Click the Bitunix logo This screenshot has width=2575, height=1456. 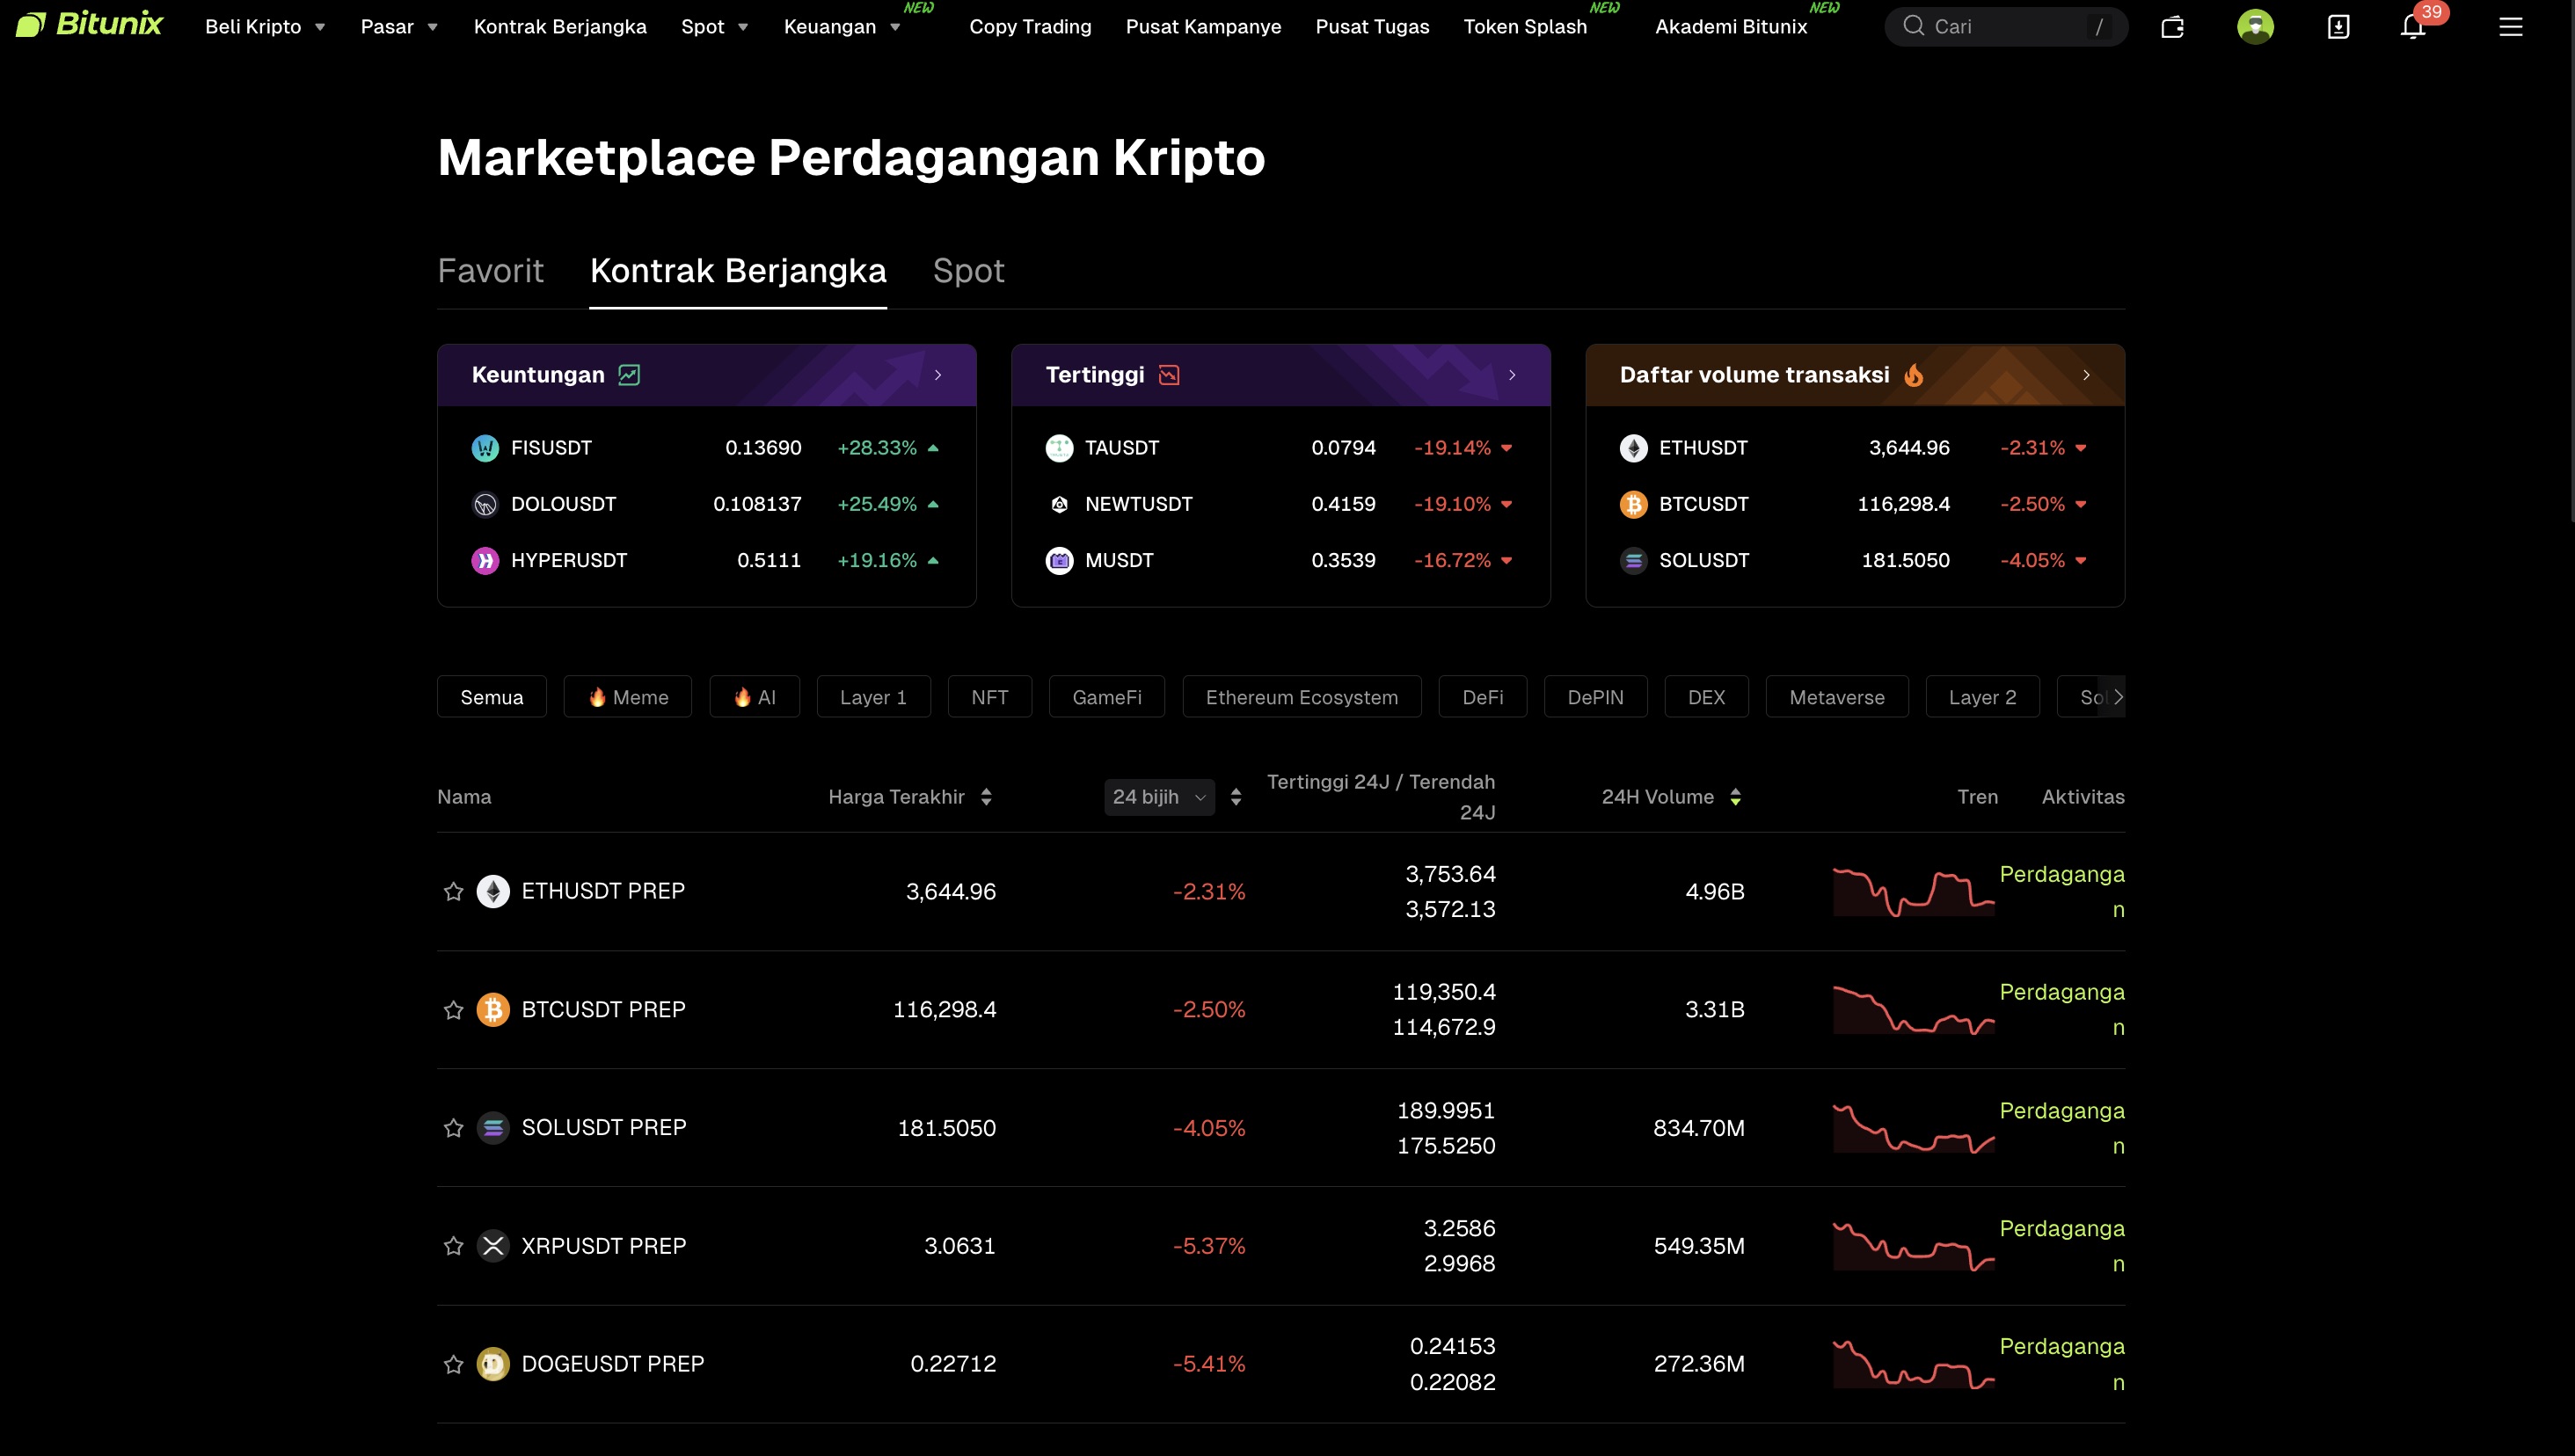point(89,25)
